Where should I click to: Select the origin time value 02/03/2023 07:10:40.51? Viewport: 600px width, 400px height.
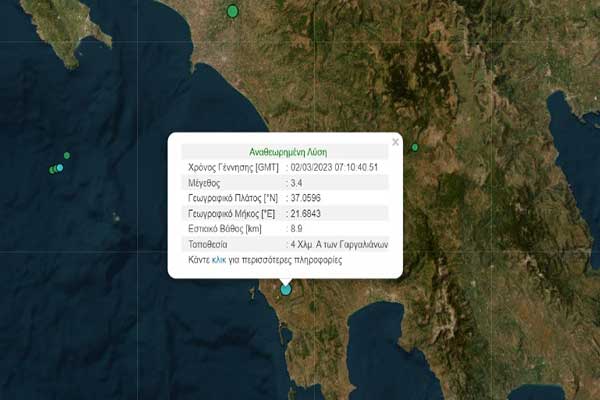335,168
